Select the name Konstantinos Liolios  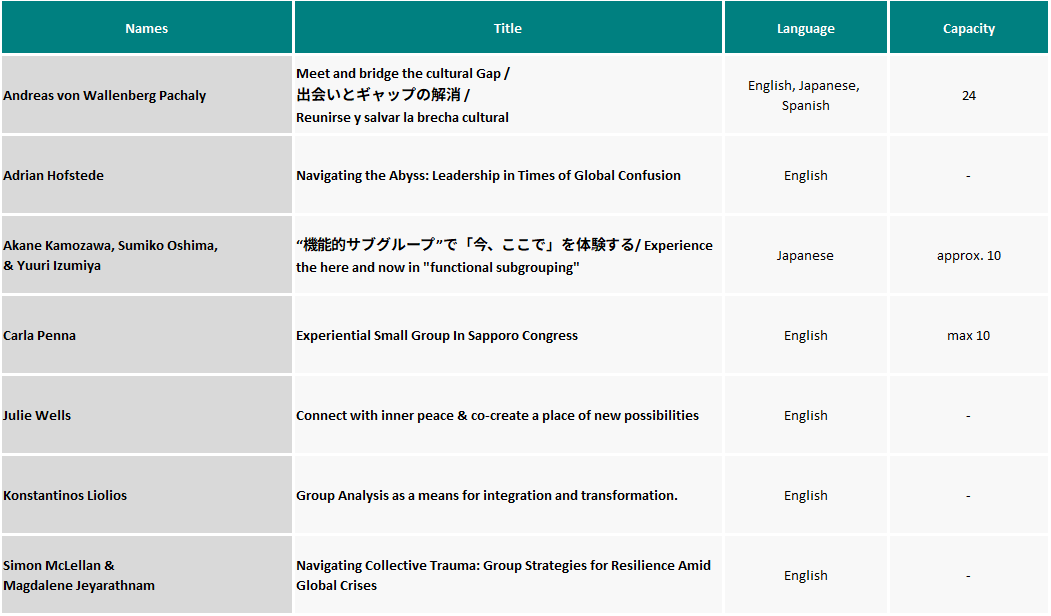[x=65, y=495]
